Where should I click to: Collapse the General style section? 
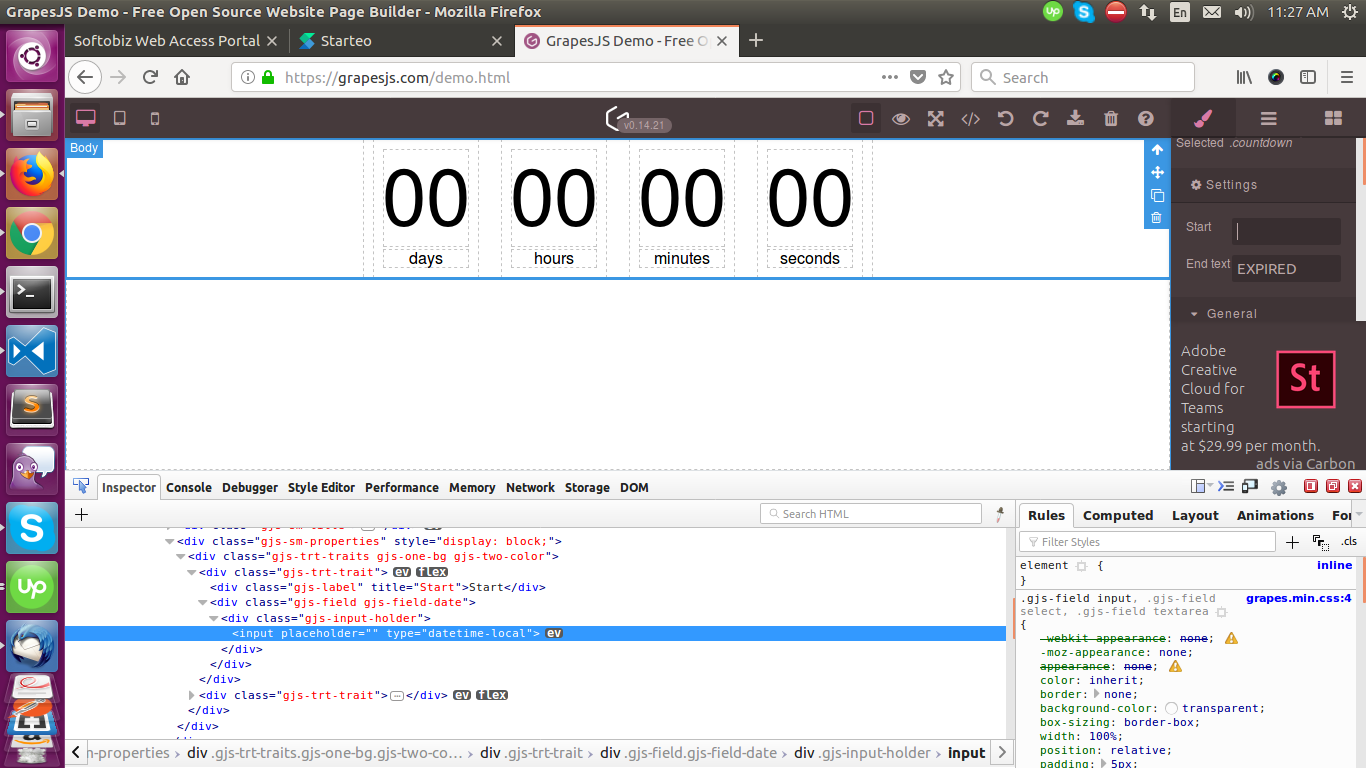[1194, 313]
